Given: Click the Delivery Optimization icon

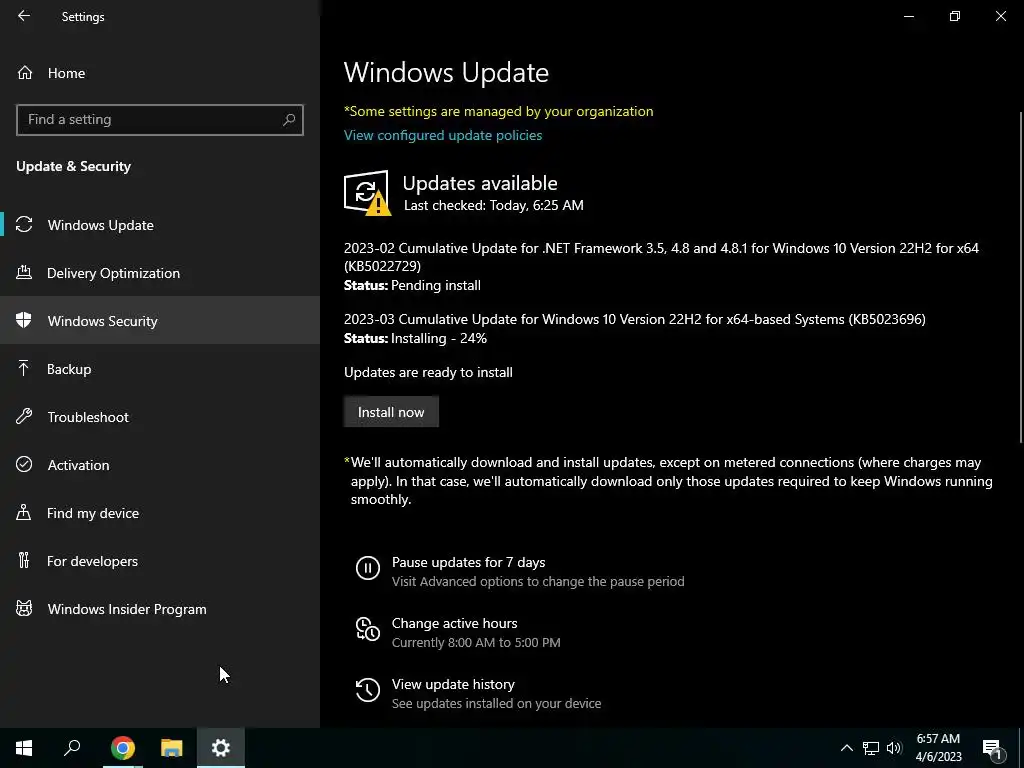Looking at the screenshot, I should coord(24,272).
